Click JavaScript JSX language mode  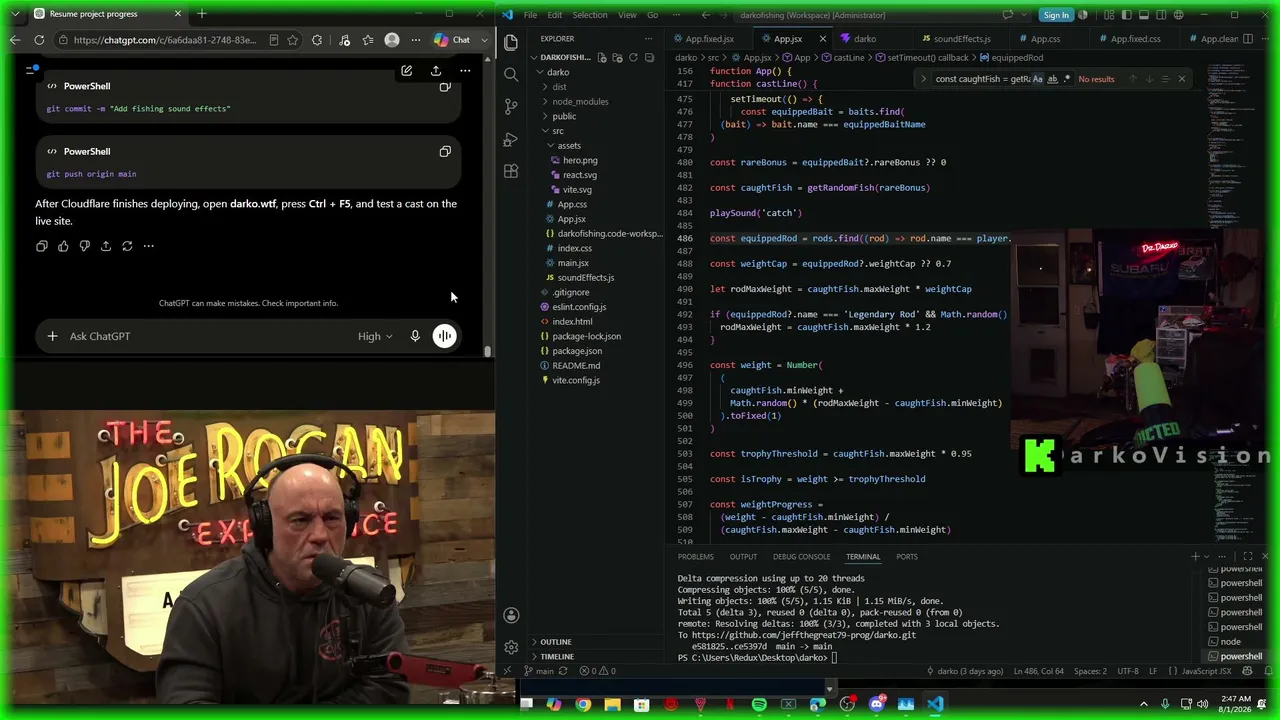coord(1206,671)
